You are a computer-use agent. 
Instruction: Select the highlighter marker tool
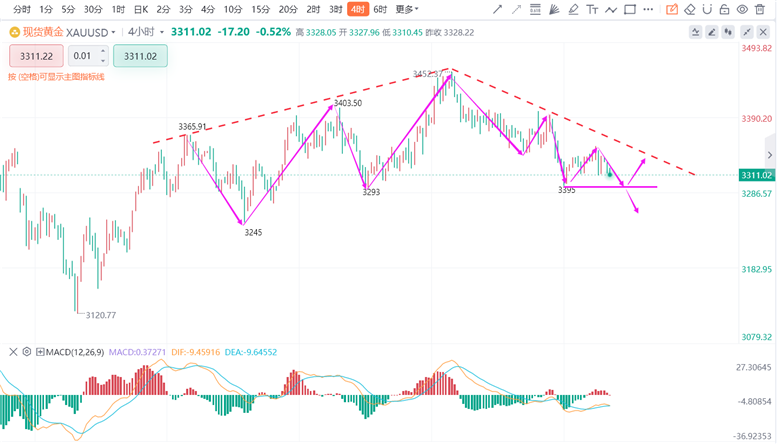pos(573,9)
